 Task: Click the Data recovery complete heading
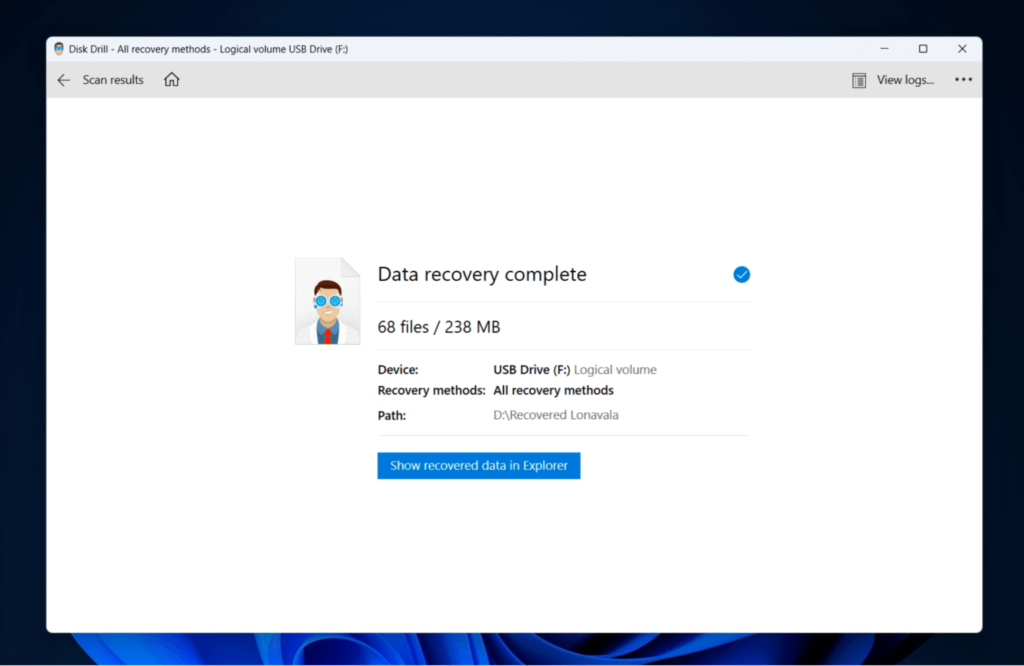[x=482, y=274]
